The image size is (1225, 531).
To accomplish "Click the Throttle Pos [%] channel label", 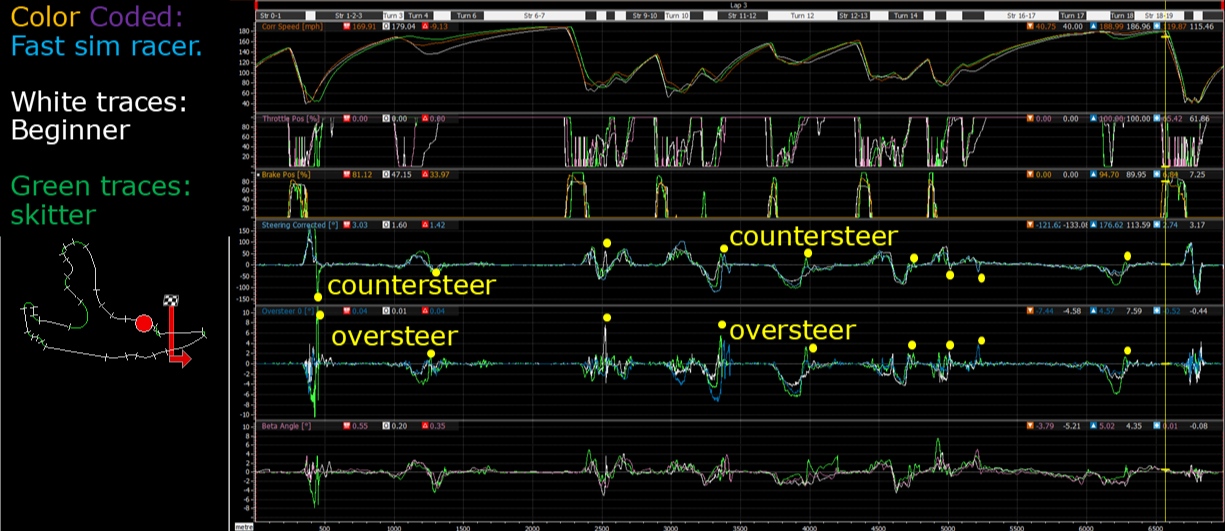I will coord(290,118).
